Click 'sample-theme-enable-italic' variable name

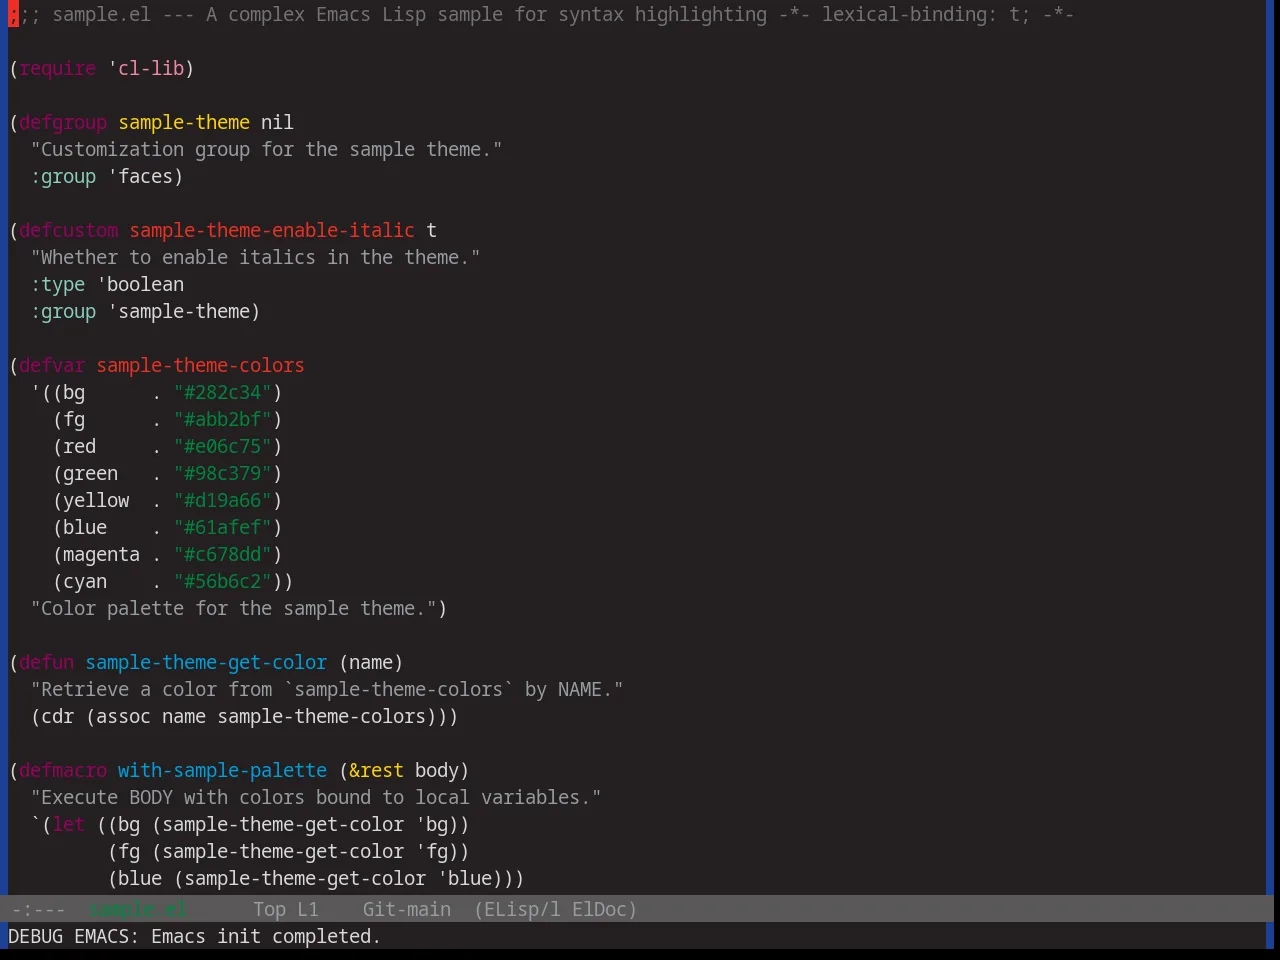coord(272,230)
